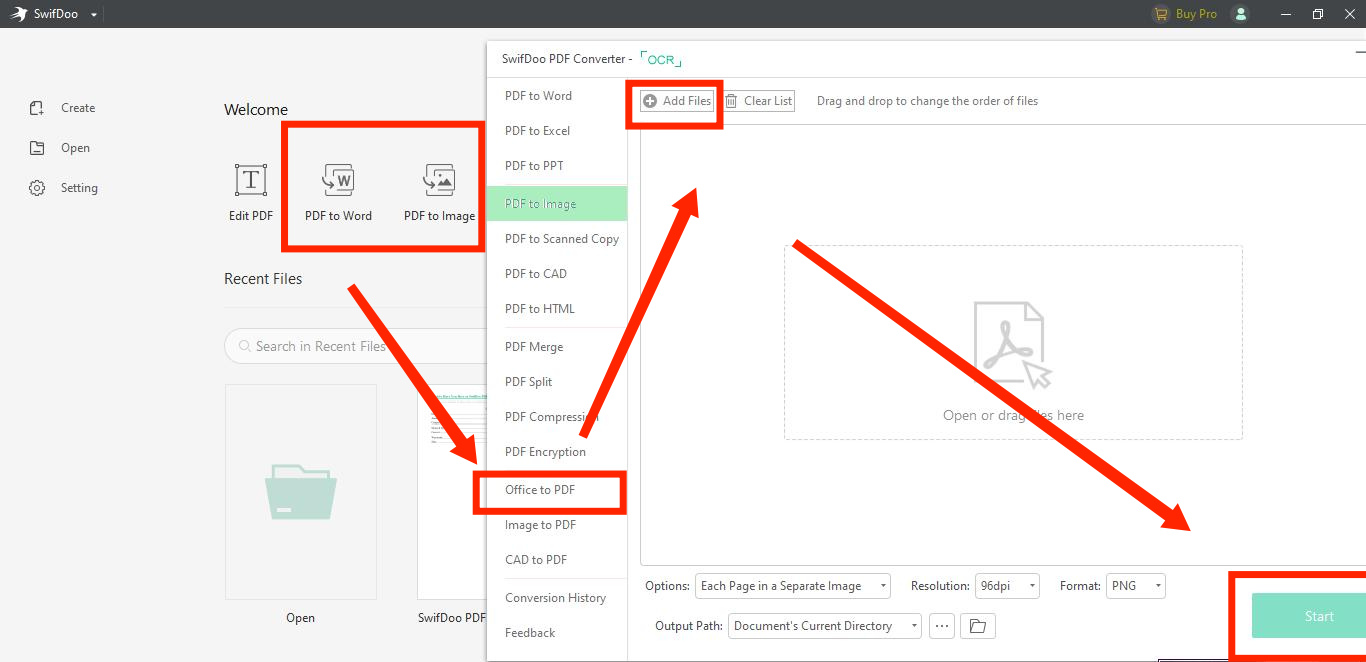Viewport: 1366px width, 662px height.
Task: Launch the PDF to Image shortcut icon
Action: pos(439,192)
